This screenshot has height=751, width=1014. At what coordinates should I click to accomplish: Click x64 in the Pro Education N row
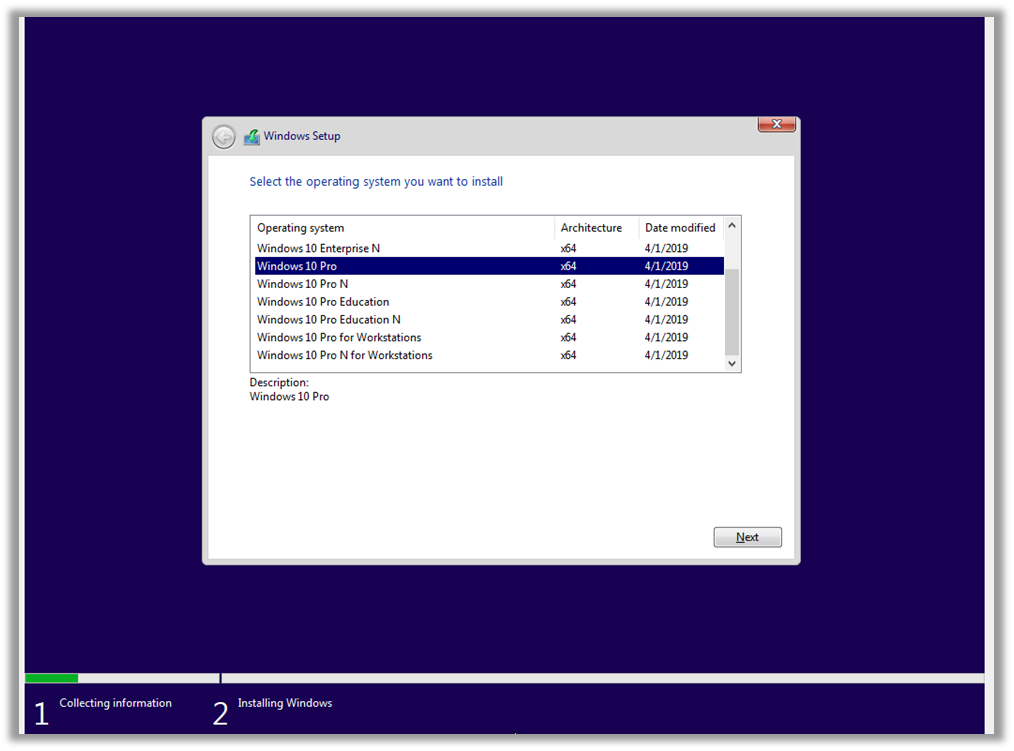point(568,320)
